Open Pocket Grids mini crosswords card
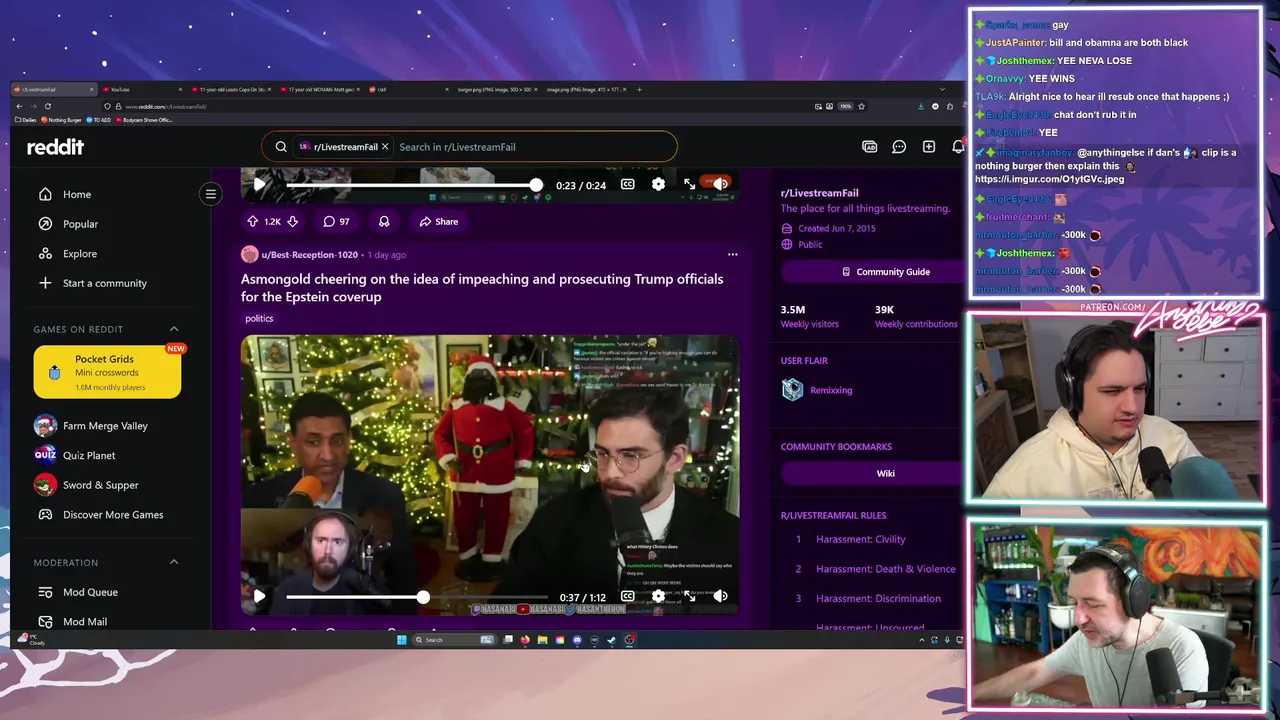This screenshot has width=1280, height=720. click(107, 372)
